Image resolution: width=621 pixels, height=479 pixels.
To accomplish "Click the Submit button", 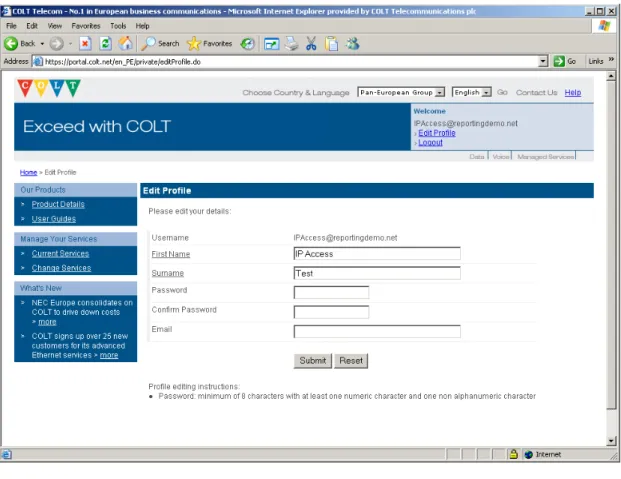I will (x=312, y=361).
